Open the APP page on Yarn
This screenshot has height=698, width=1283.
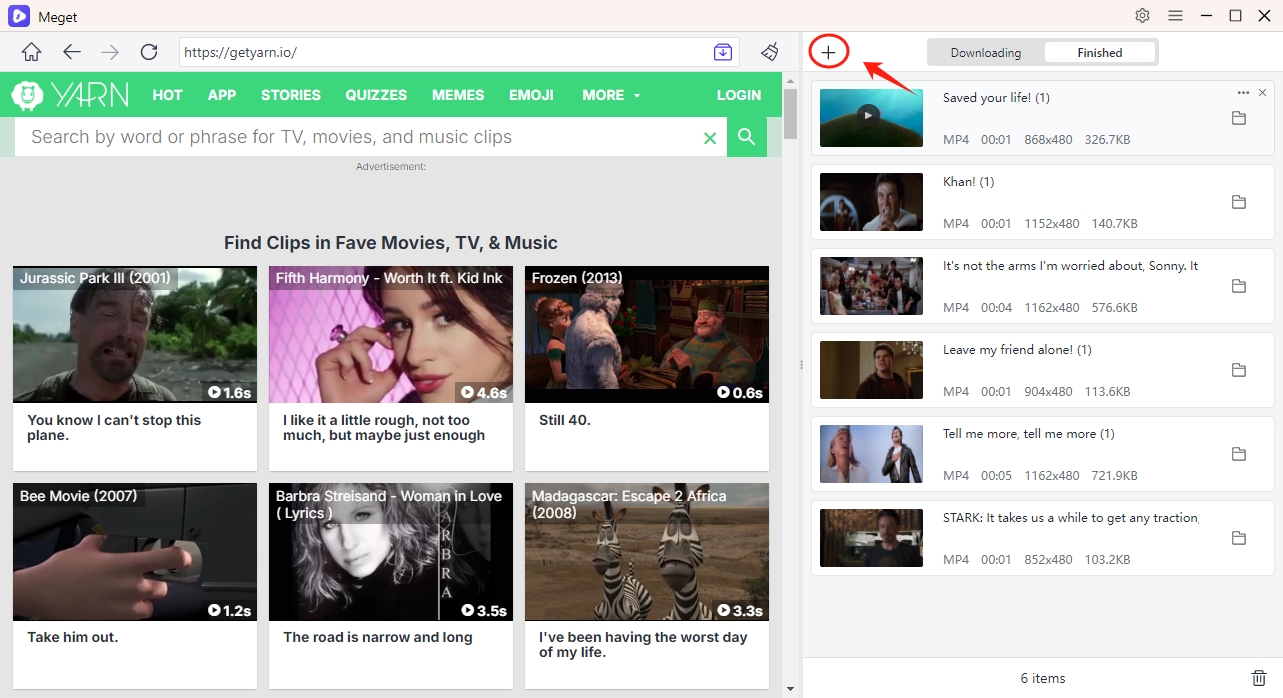222,95
